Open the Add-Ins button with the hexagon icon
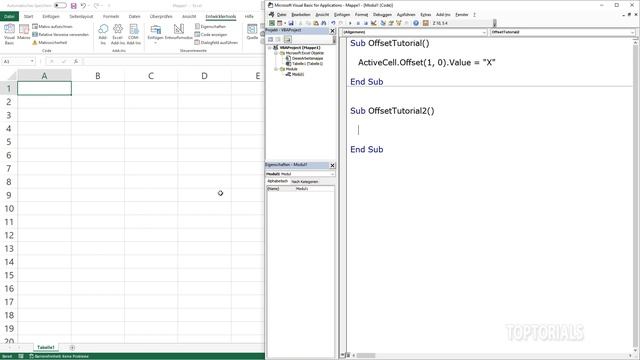This screenshot has width=640, height=360. tap(103, 34)
